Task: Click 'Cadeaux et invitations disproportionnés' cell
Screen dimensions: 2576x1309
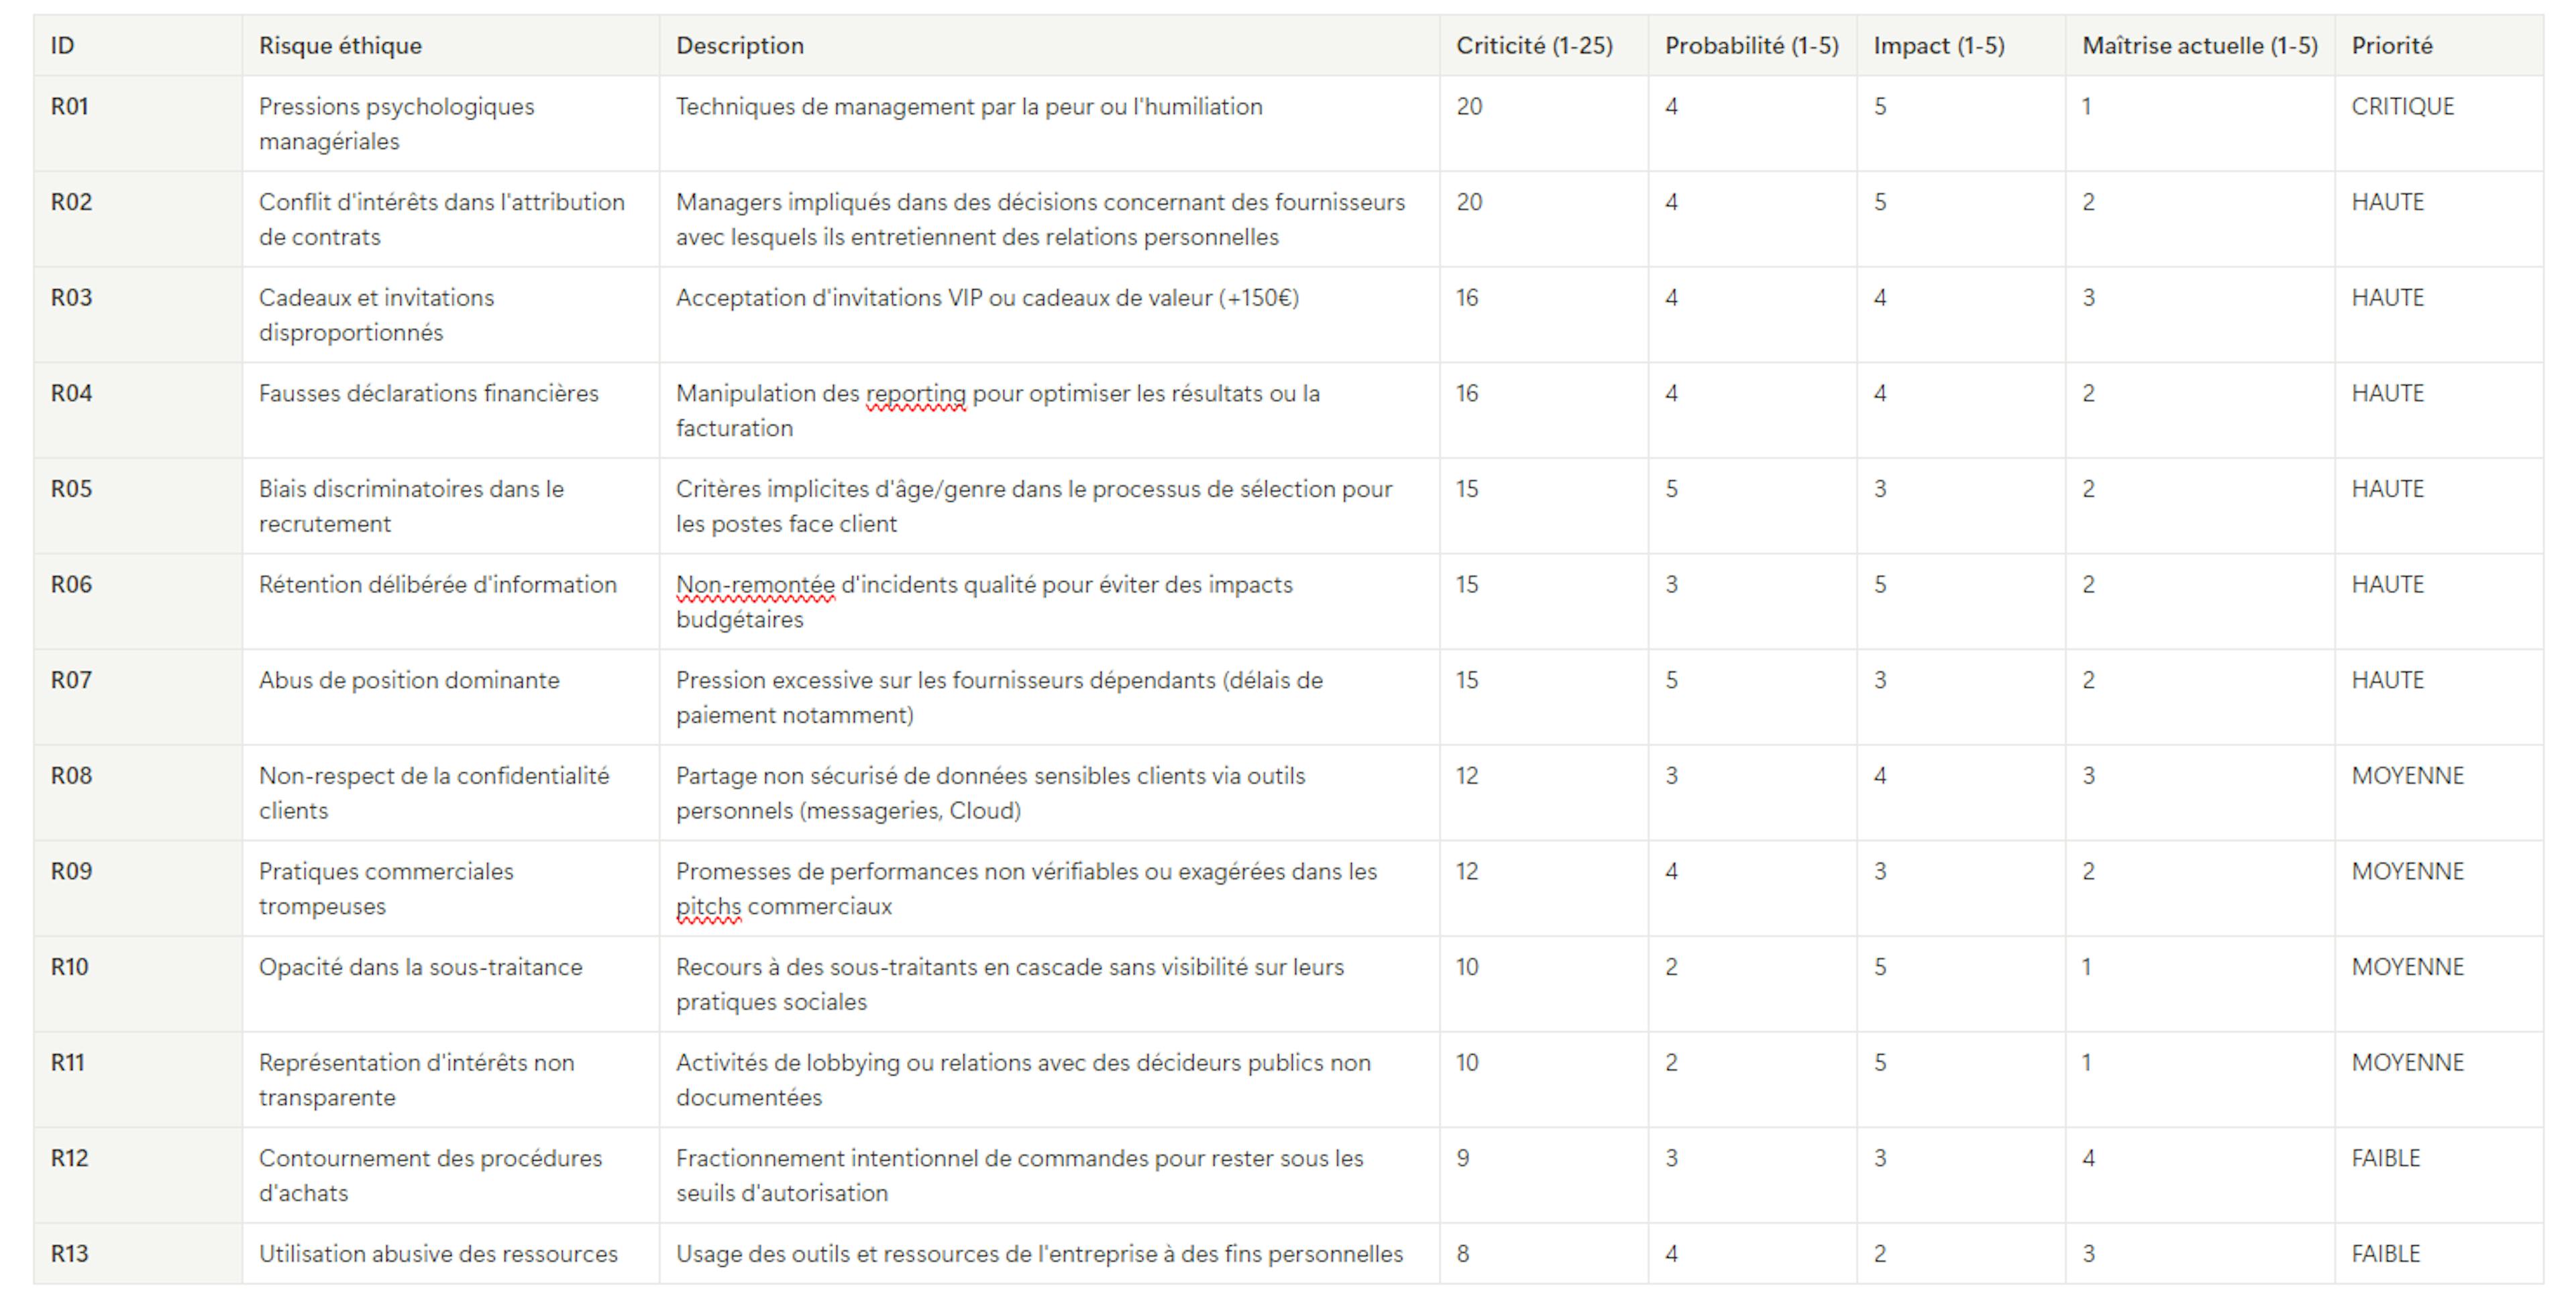Action: pos(450,314)
